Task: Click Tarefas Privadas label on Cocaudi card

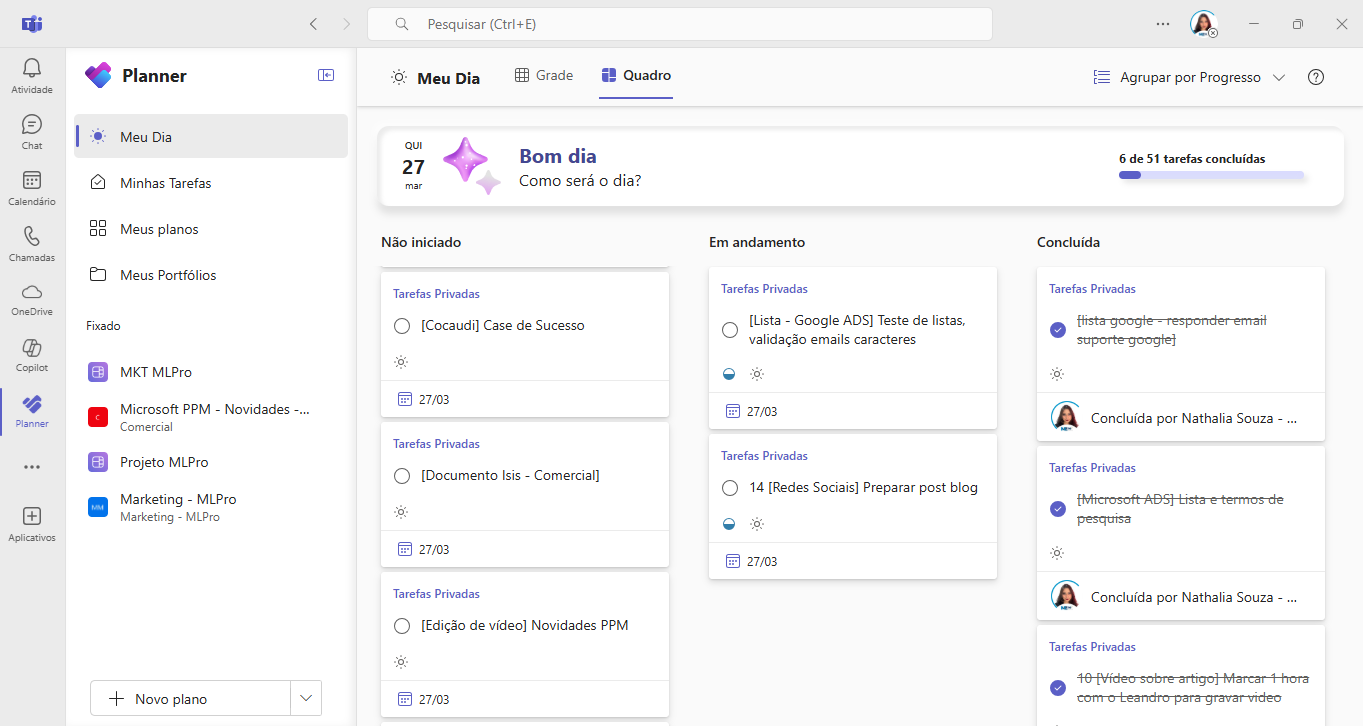Action: [436, 294]
